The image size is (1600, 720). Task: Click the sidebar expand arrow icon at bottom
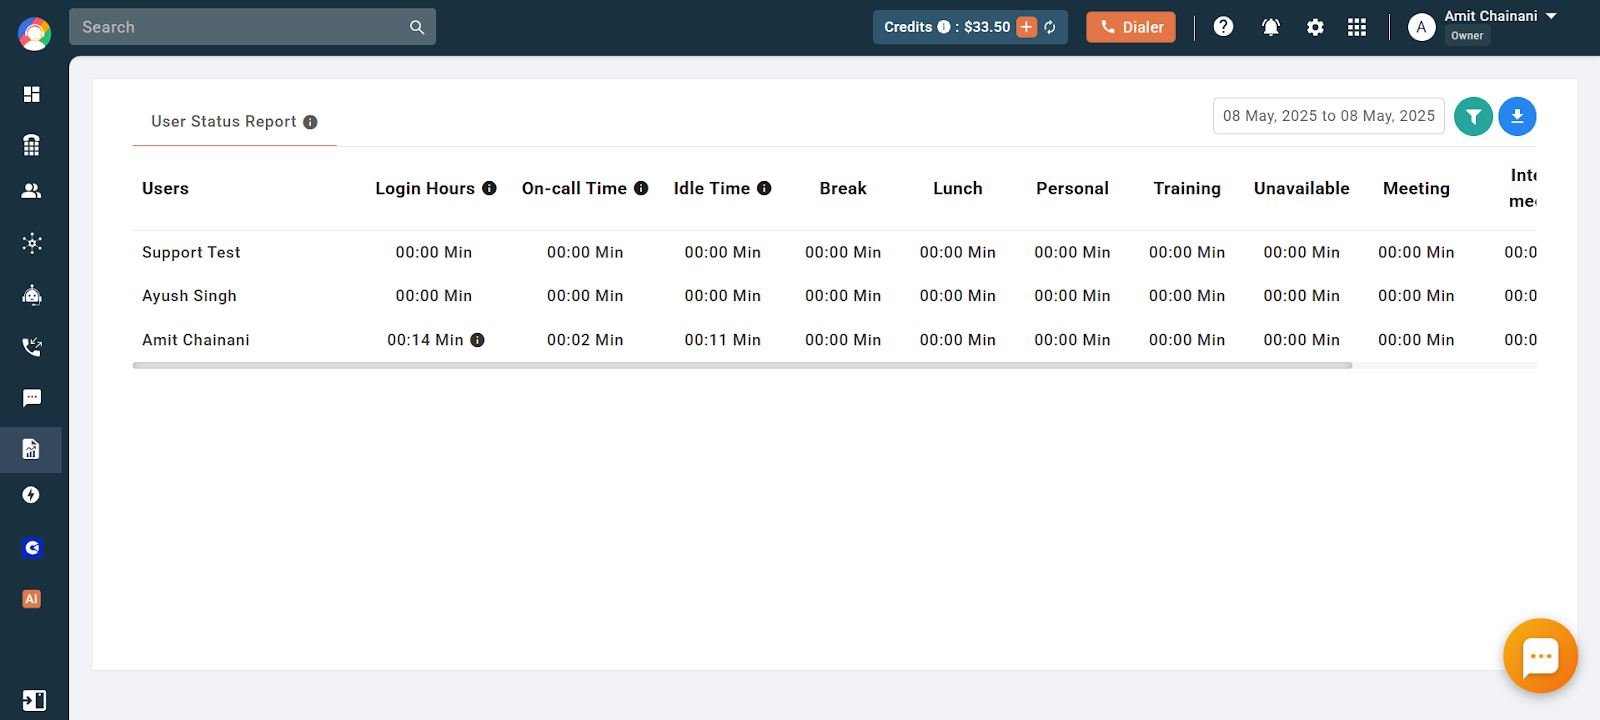point(33,700)
